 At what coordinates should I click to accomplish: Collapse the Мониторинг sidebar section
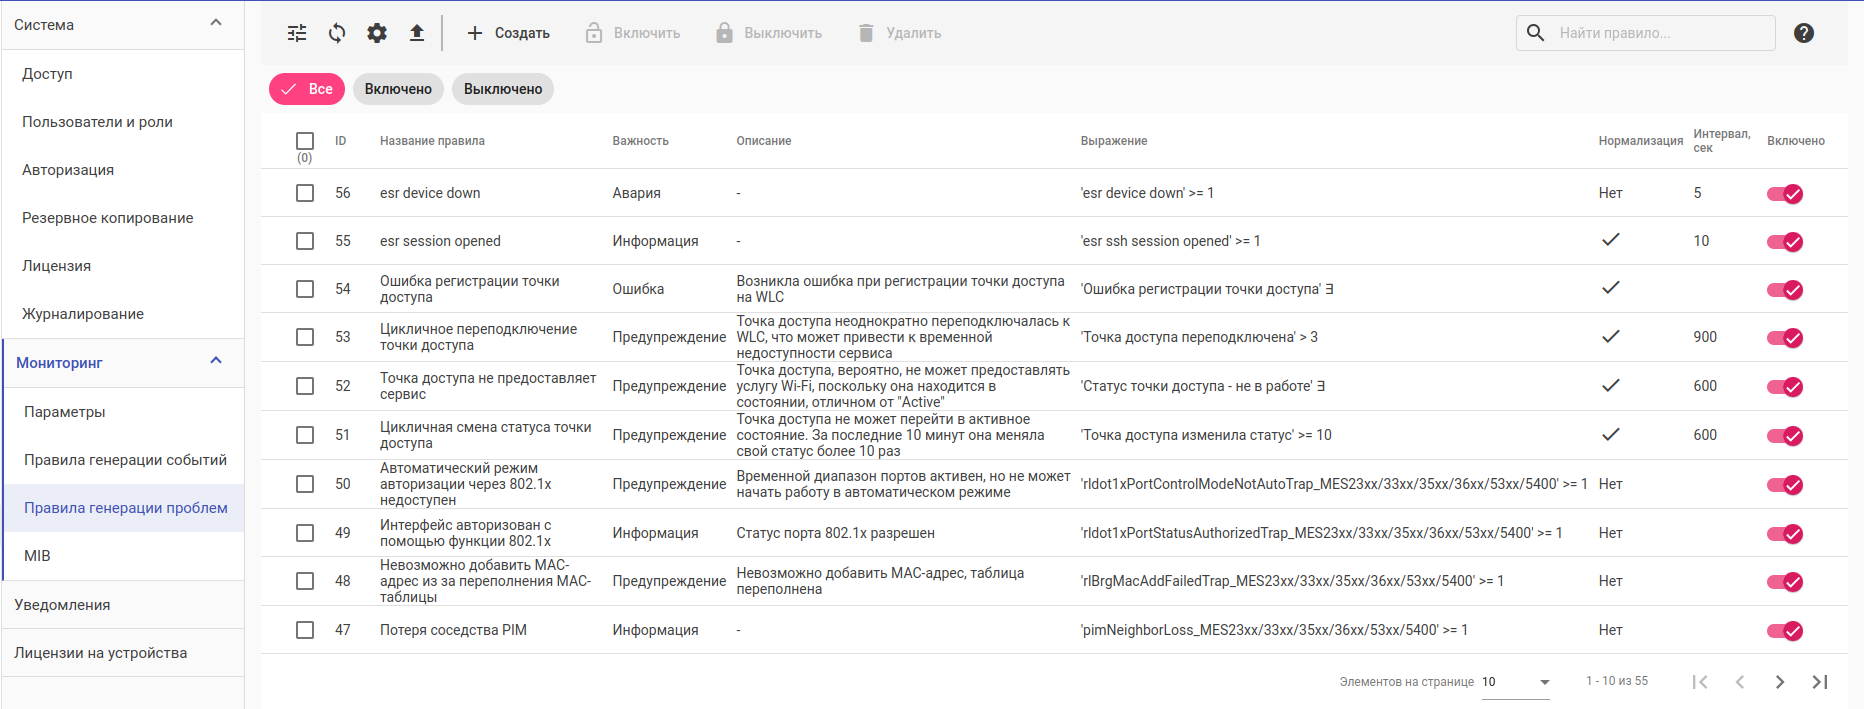click(216, 361)
